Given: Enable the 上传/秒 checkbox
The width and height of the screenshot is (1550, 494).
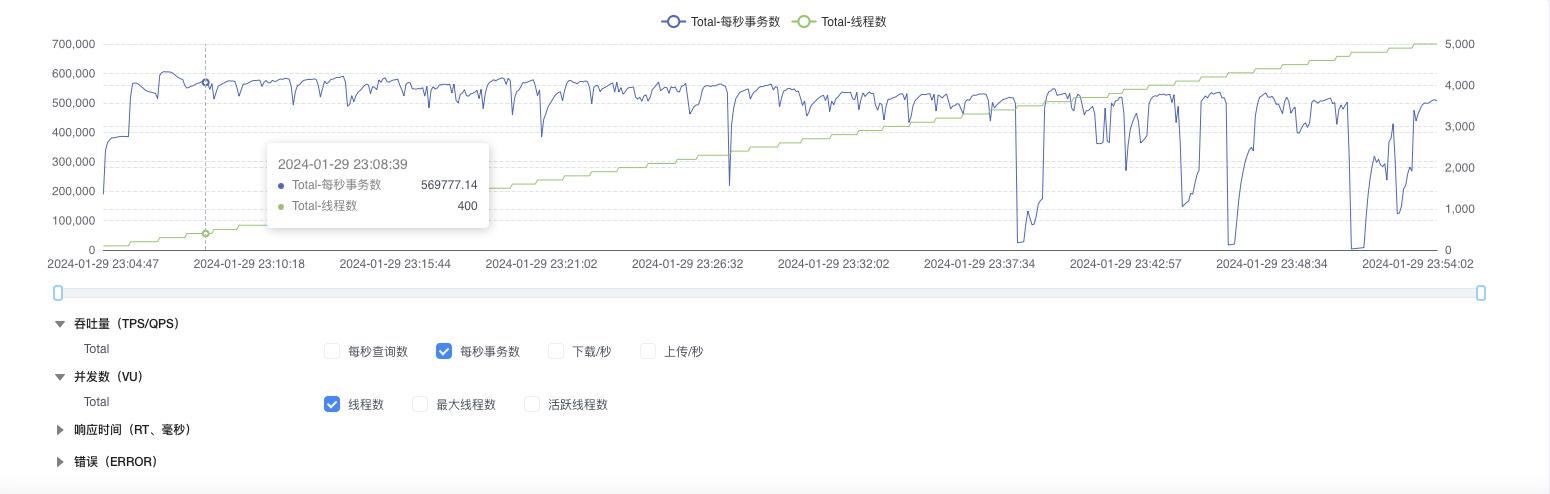Looking at the screenshot, I should click(648, 351).
